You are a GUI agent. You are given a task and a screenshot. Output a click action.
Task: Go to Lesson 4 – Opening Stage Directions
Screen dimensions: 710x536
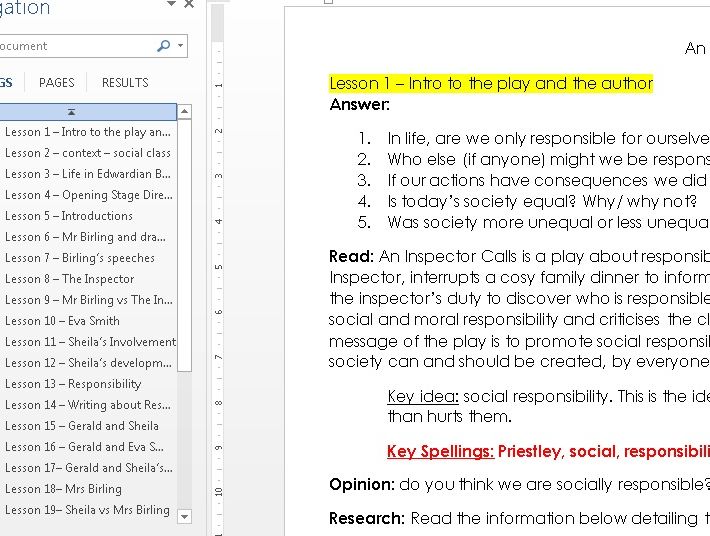point(88,195)
